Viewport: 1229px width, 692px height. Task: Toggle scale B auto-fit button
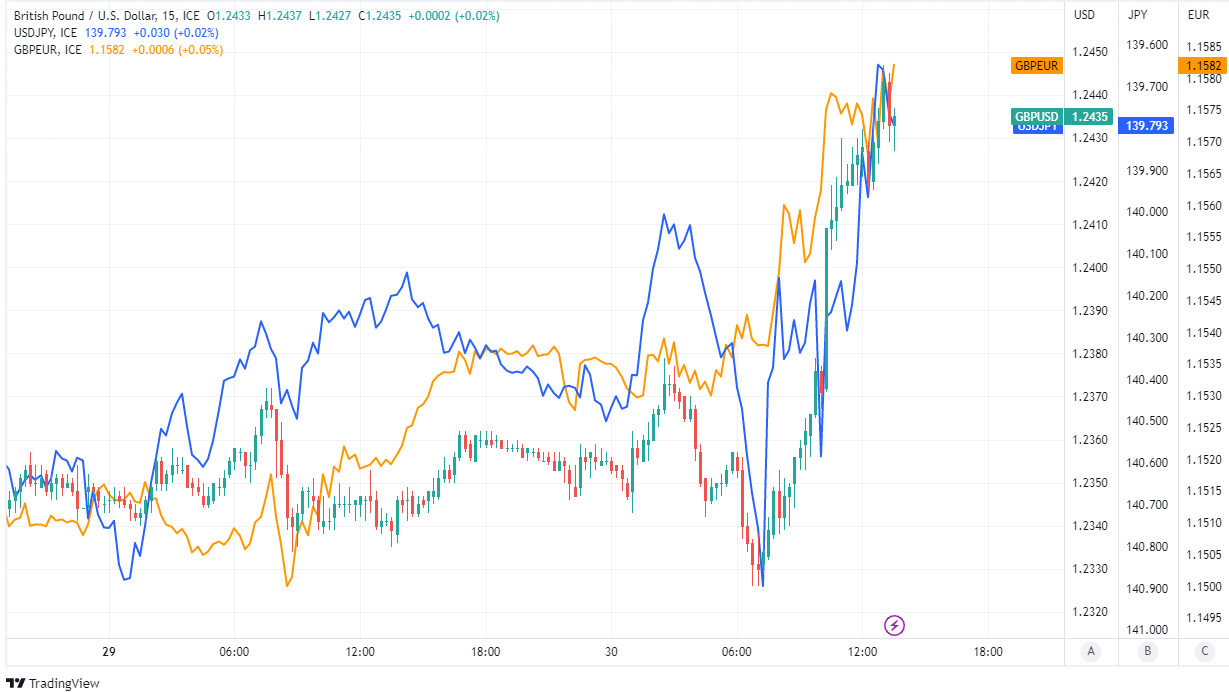(x=1146, y=652)
